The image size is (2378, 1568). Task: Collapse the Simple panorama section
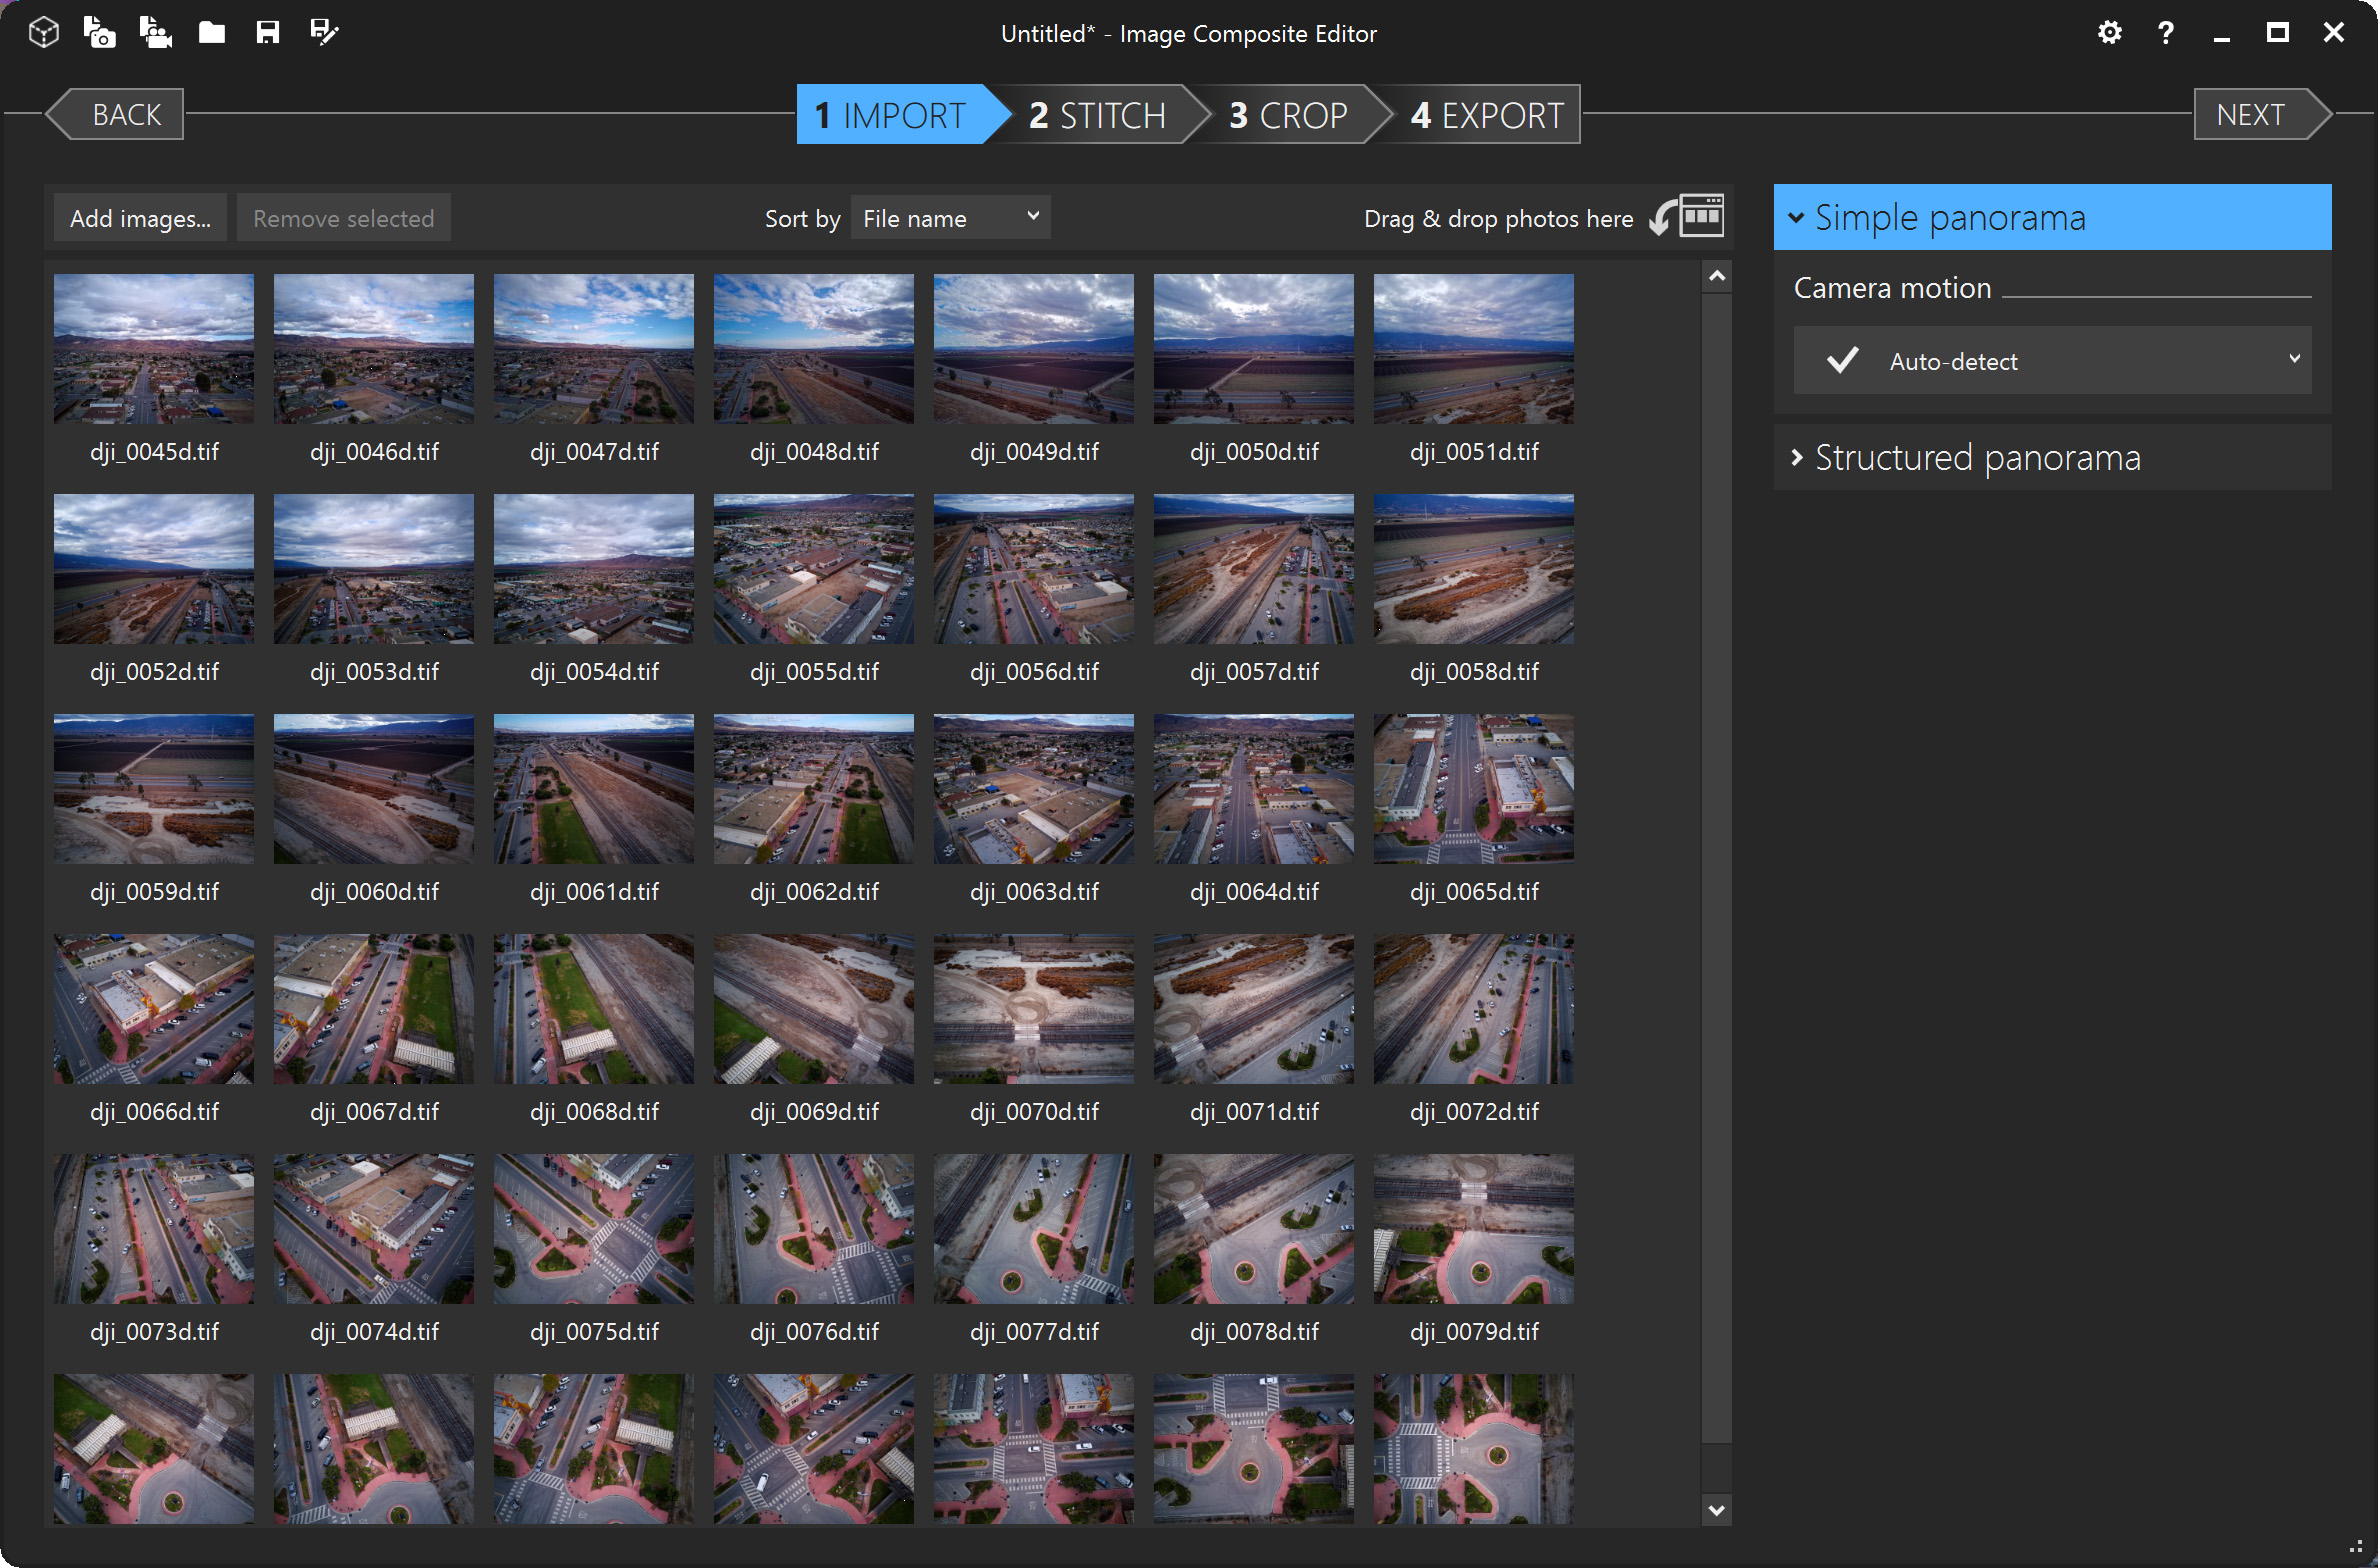2052,217
